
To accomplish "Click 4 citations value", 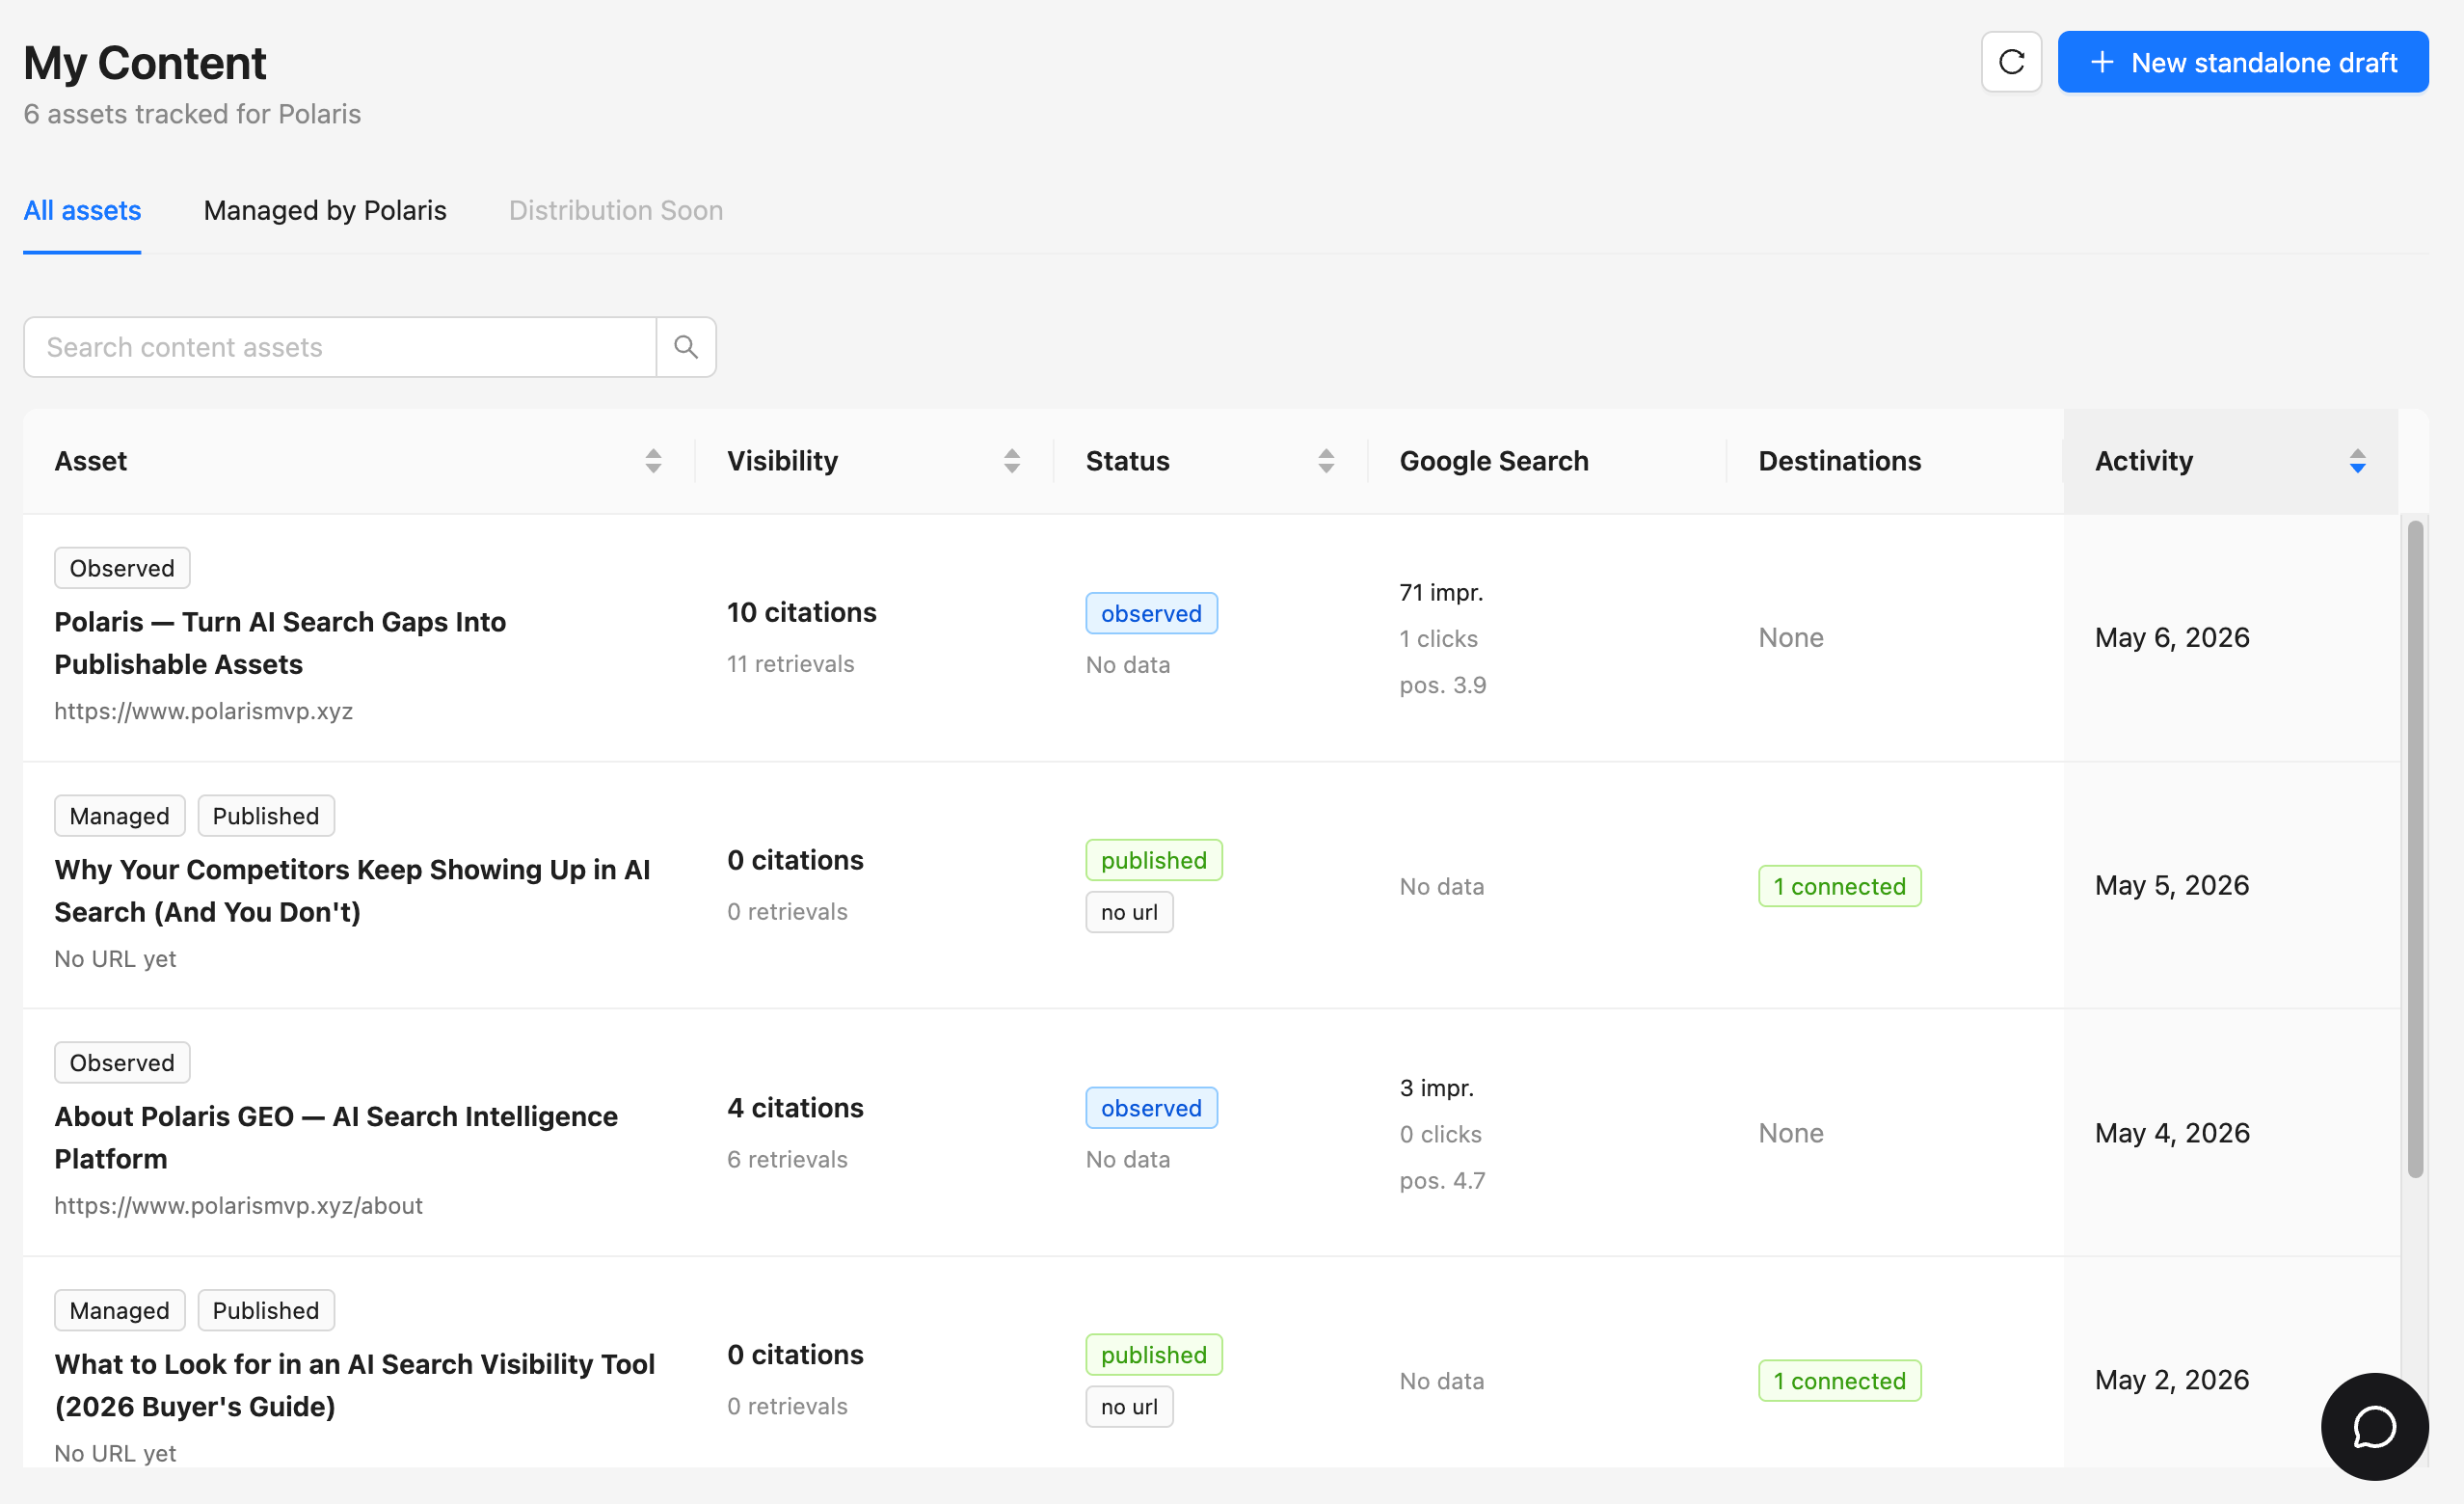I will (x=796, y=1108).
